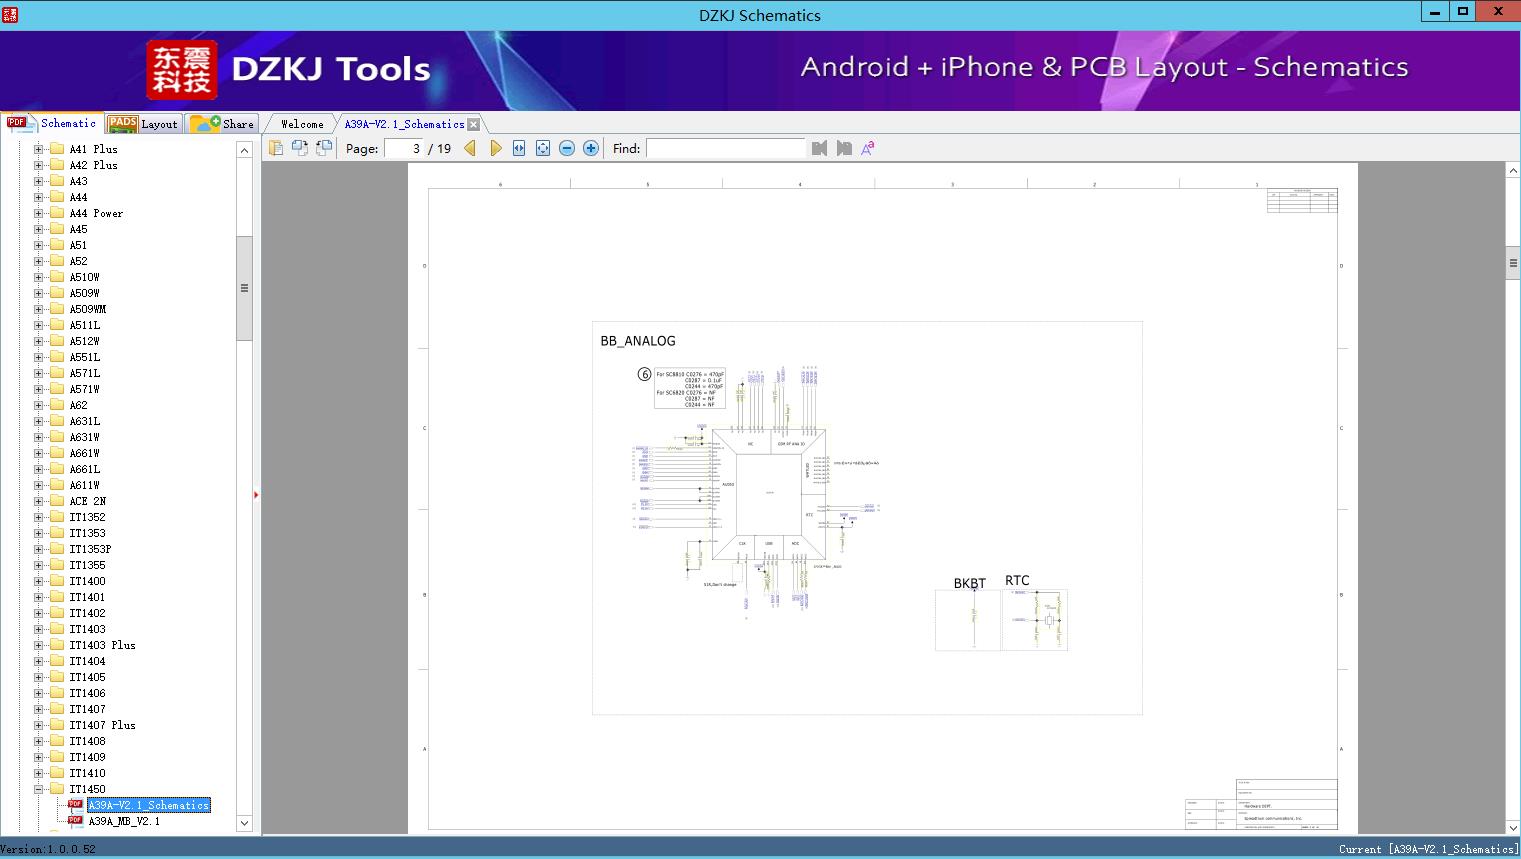
Task: Click the copy document icon in toolbar
Action: click(276, 148)
